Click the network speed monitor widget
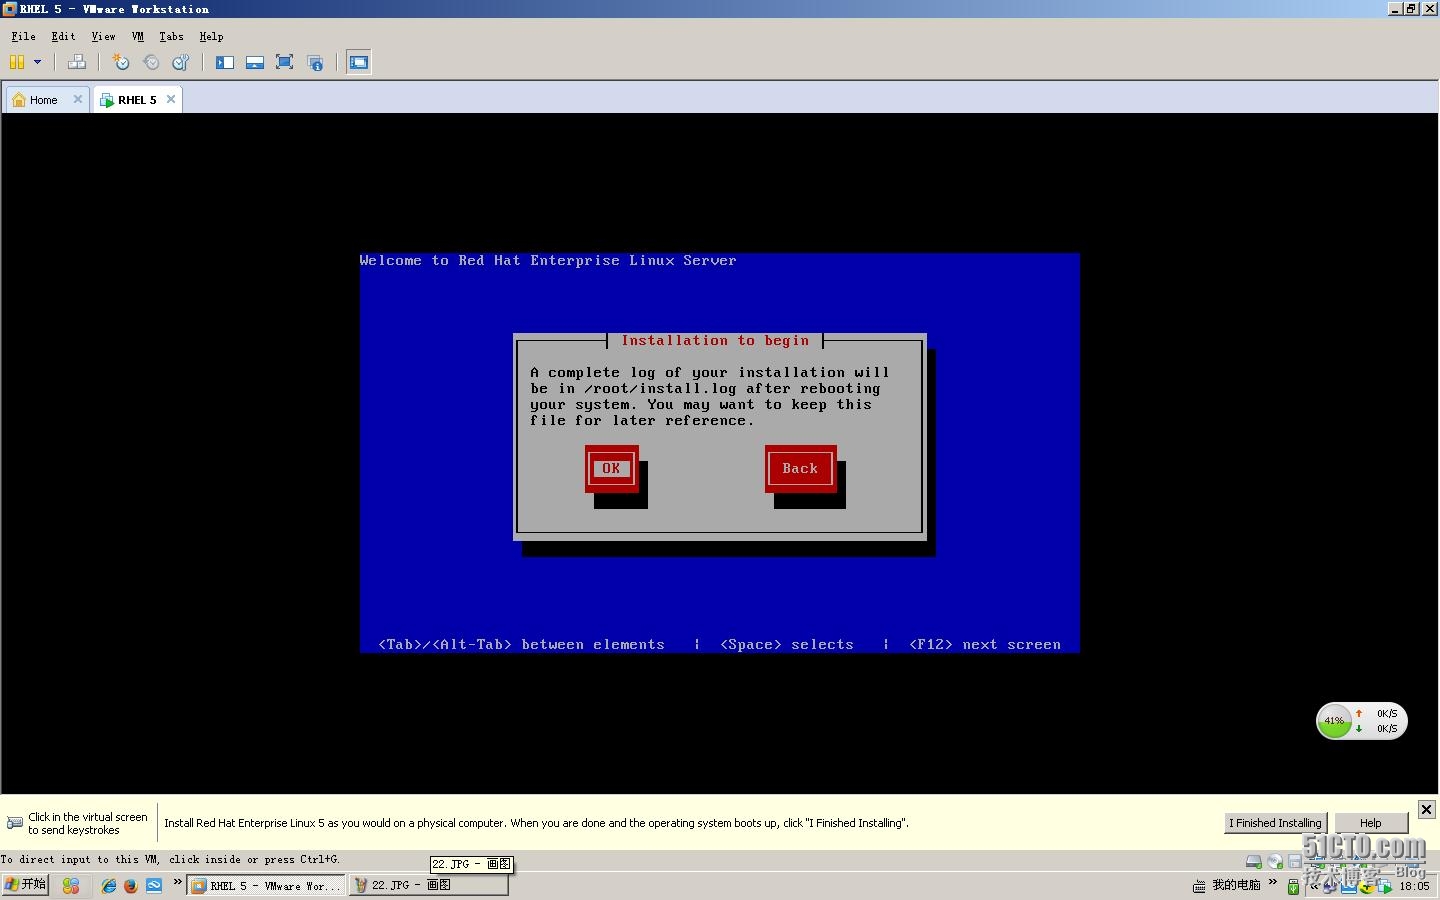The width and height of the screenshot is (1440, 900). (1362, 721)
